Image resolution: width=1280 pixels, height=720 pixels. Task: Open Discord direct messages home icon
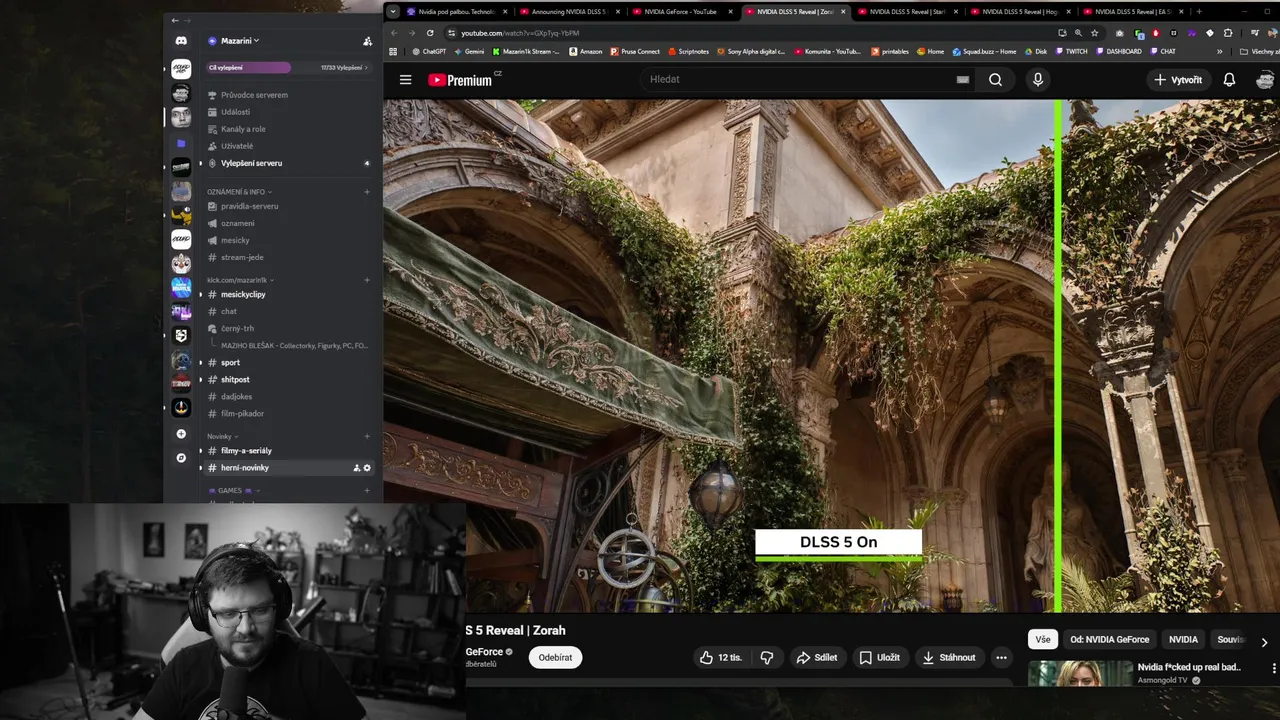click(181, 41)
